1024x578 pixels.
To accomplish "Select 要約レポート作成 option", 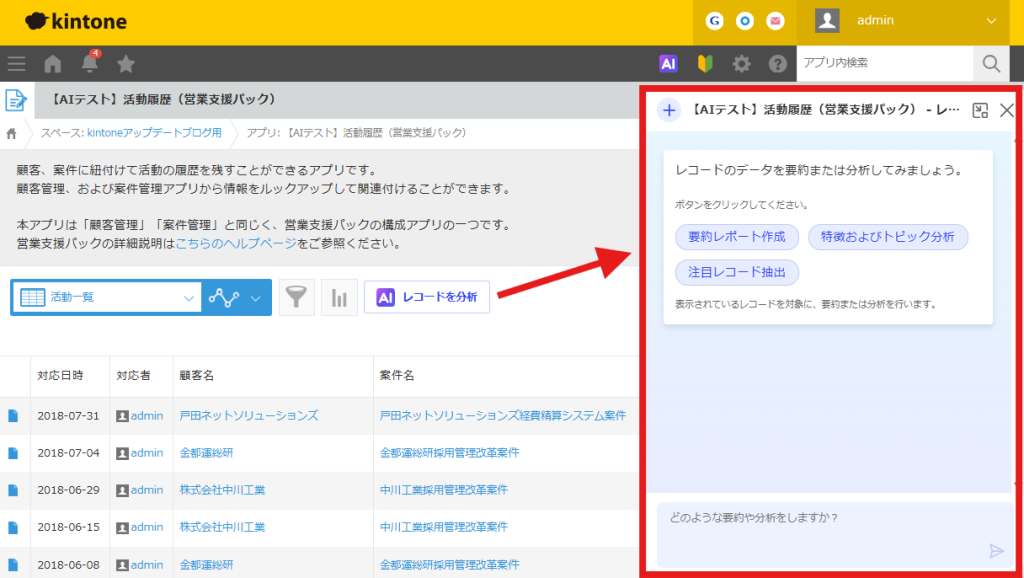I will (737, 237).
